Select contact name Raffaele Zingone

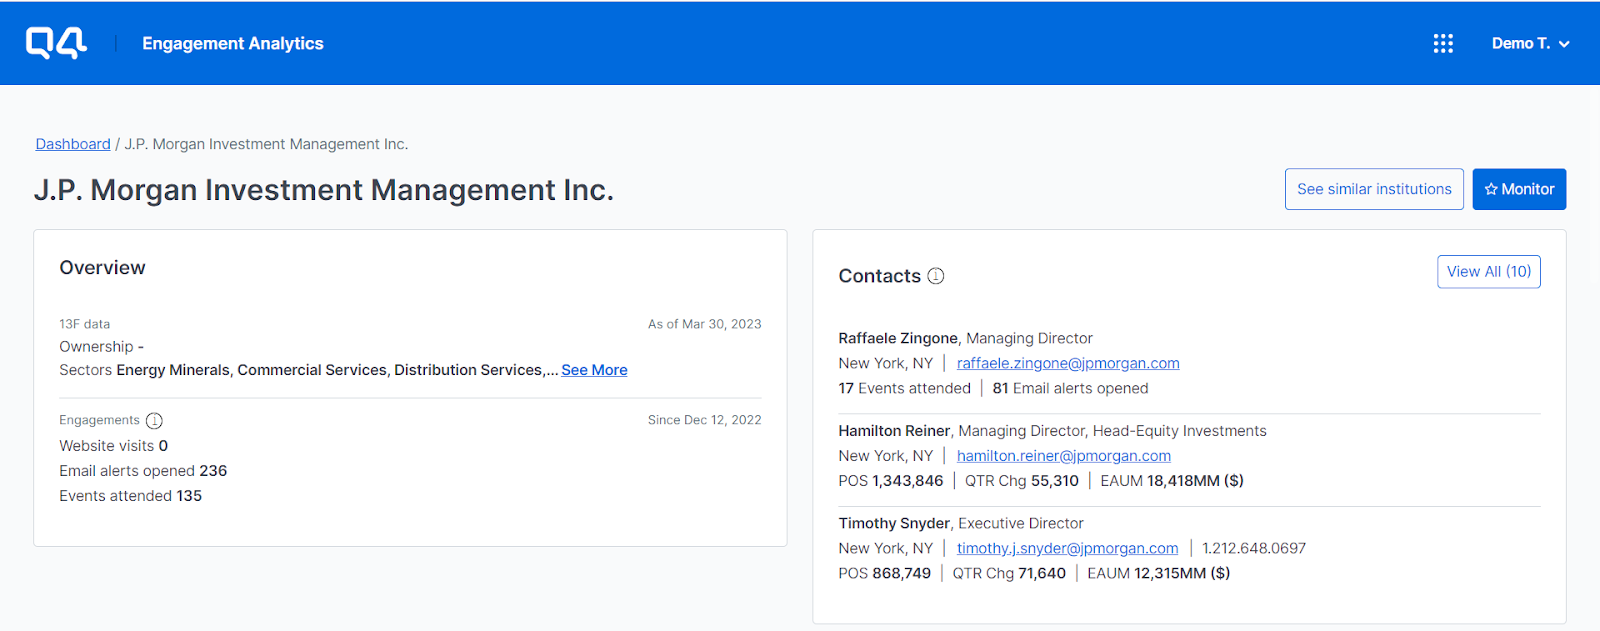tap(898, 338)
